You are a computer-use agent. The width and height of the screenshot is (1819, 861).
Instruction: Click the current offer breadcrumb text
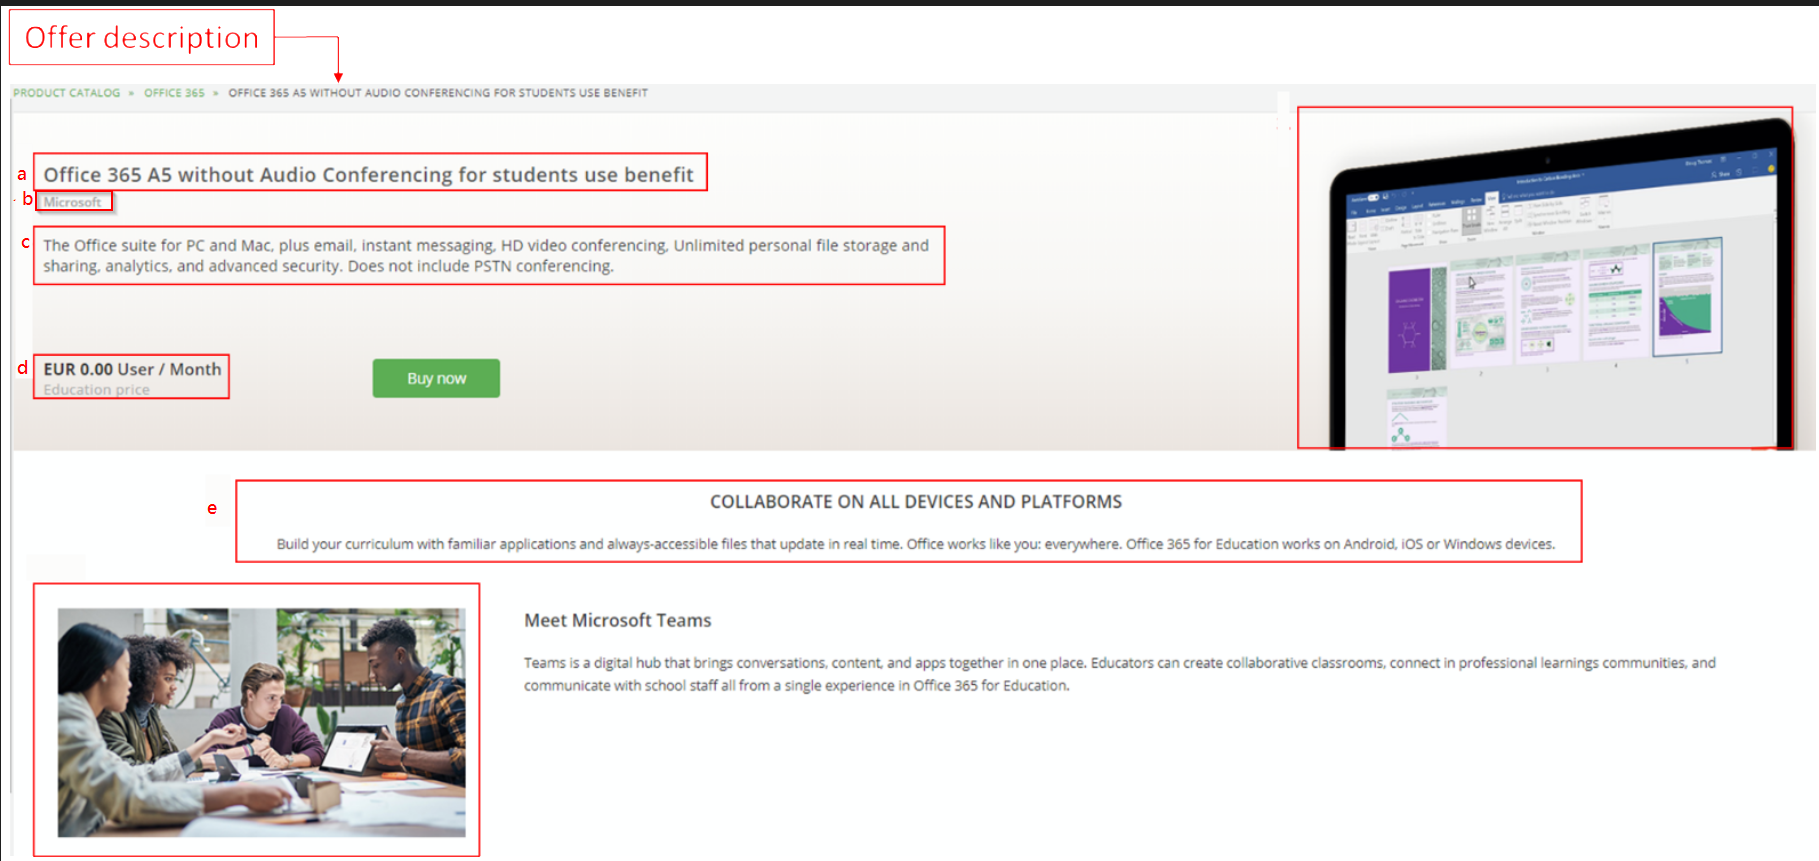click(x=438, y=93)
